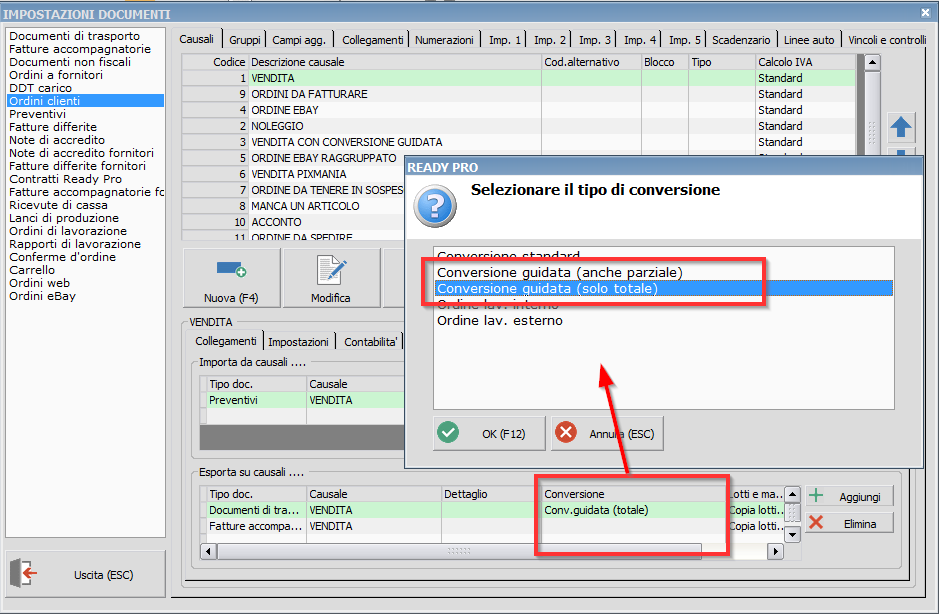
Task: Select Ricevute di cassa
Action: pyautogui.click(x=85, y=205)
